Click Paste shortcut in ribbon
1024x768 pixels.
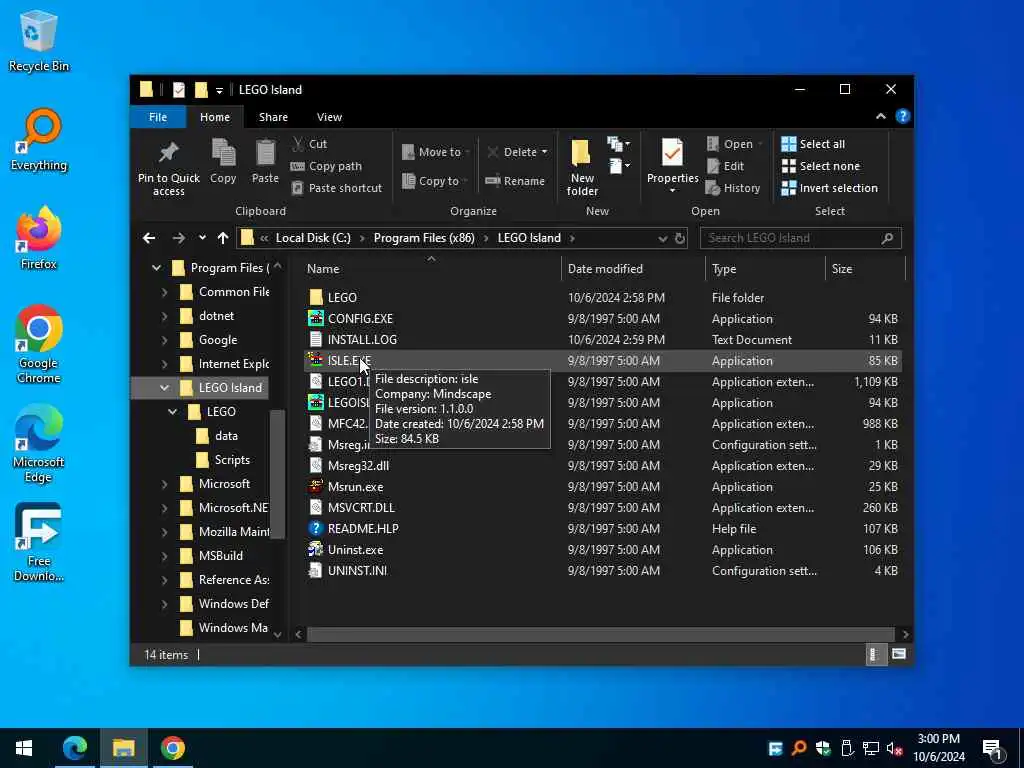(x=336, y=188)
